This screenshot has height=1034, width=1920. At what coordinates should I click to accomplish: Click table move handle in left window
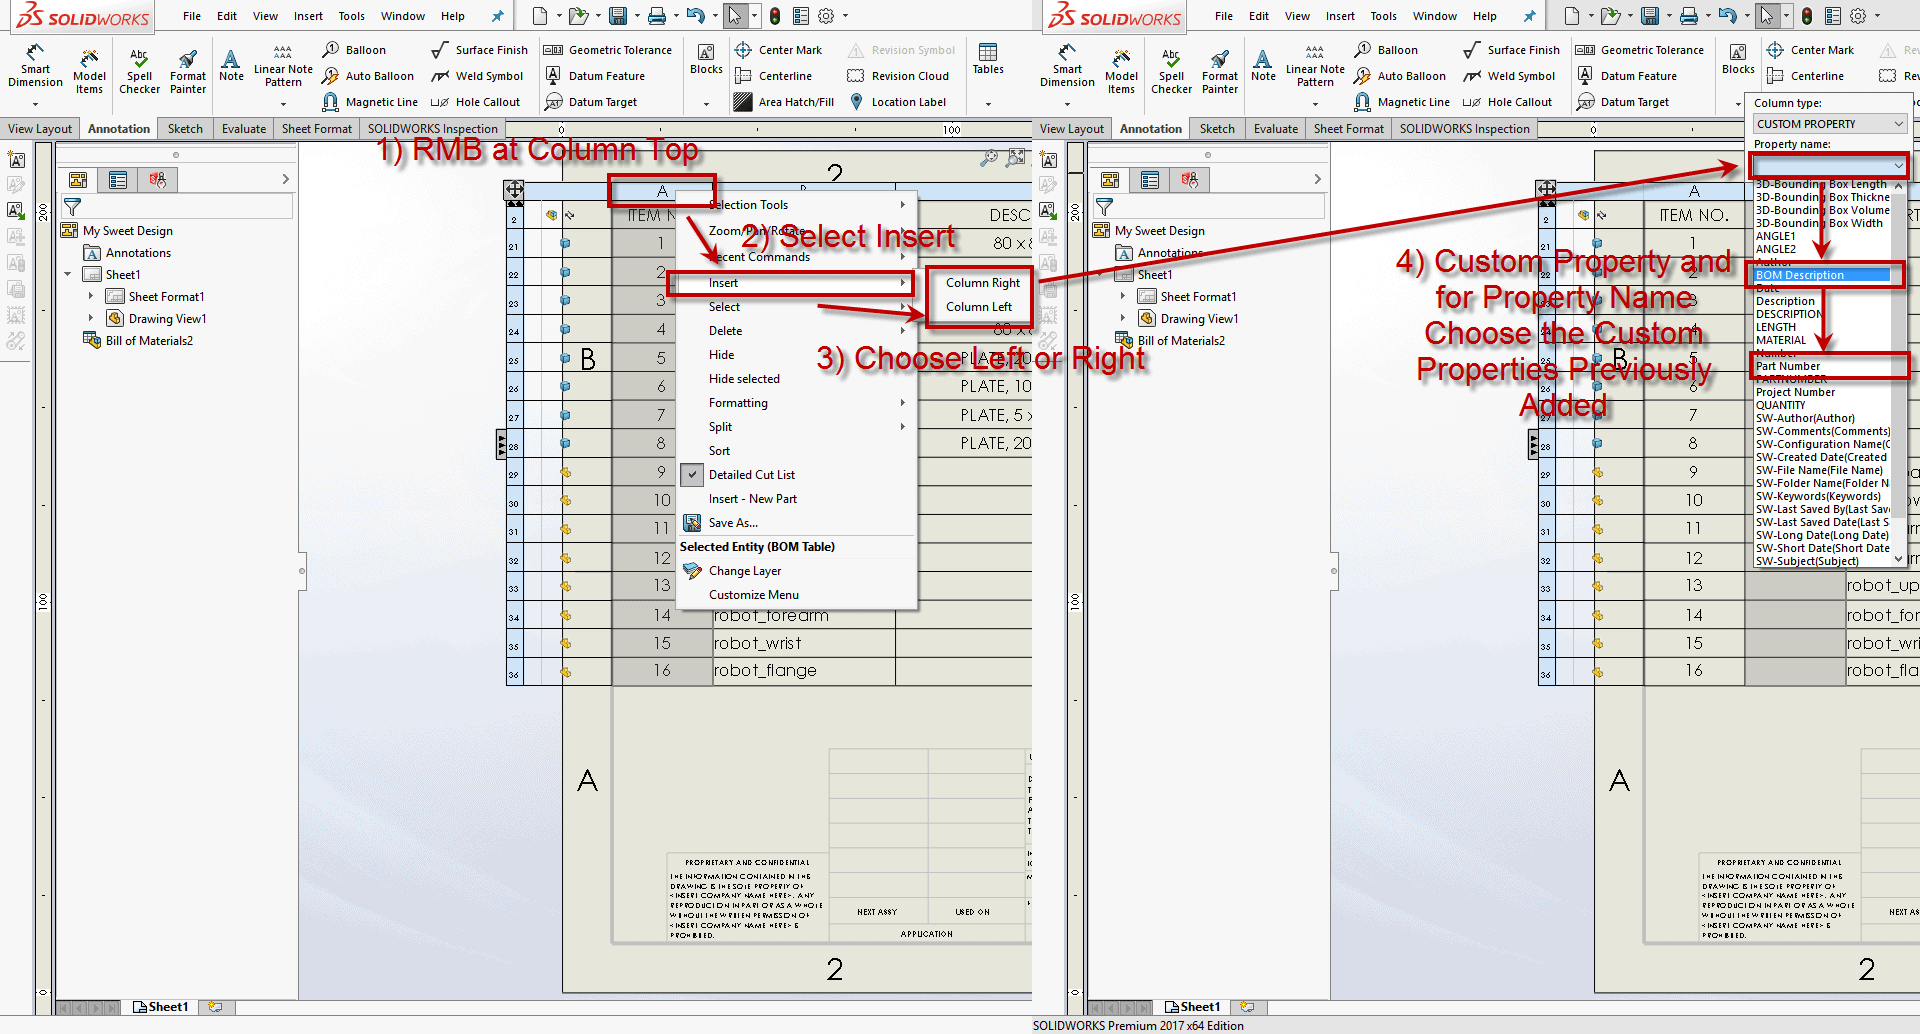pos(514,189)
